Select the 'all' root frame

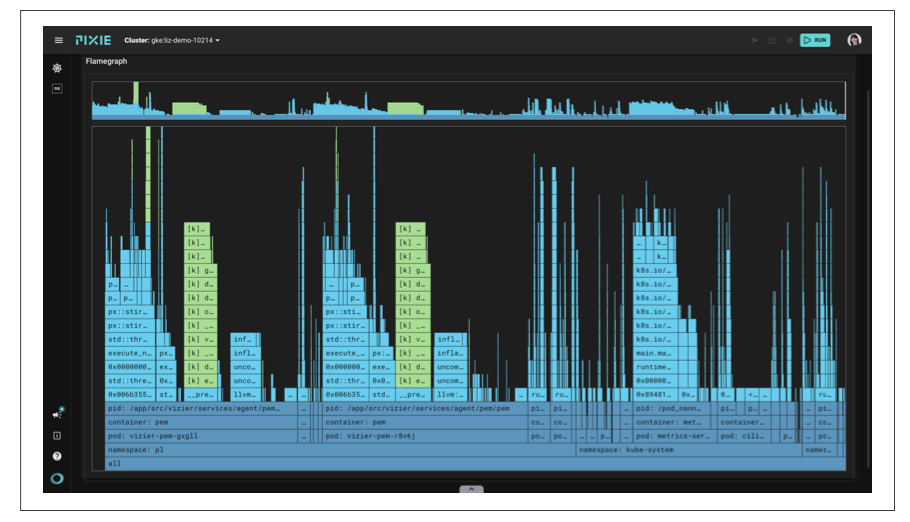[475, 464]
